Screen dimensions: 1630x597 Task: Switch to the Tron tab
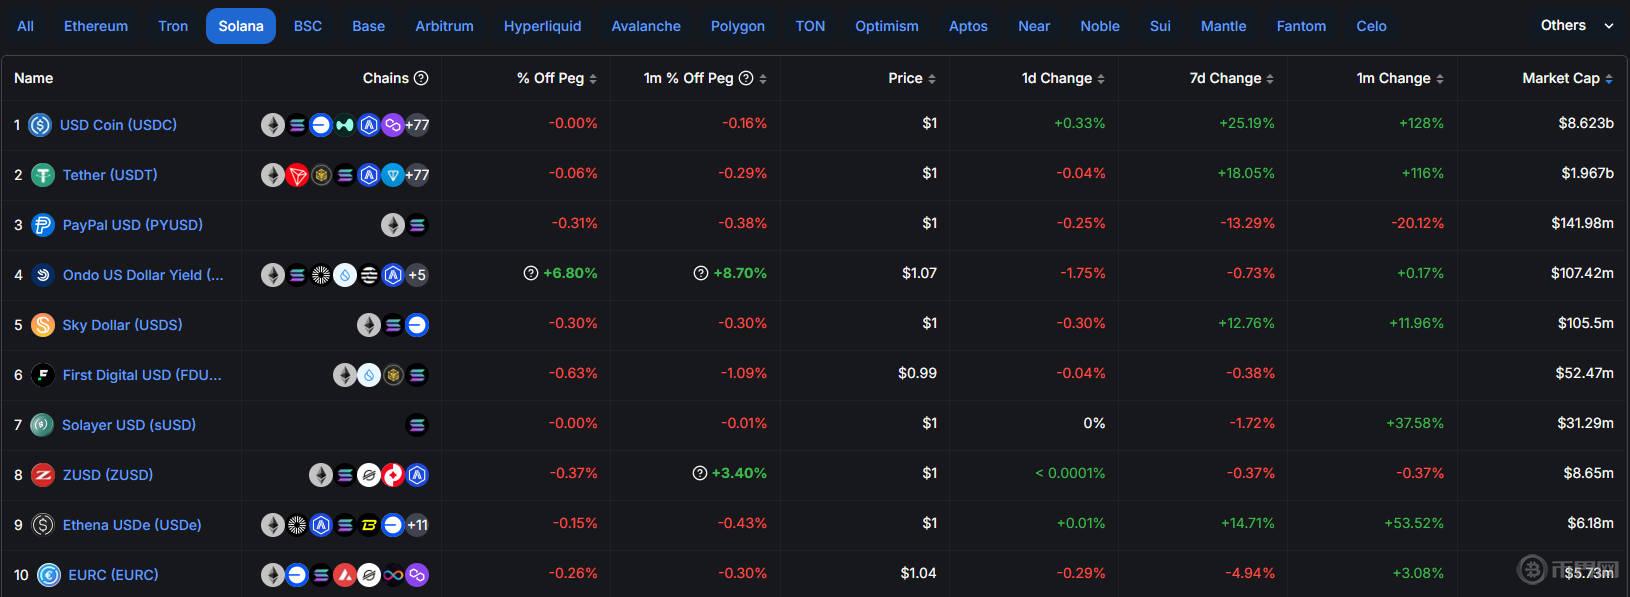pyautogui.click(x=173, y=26)
